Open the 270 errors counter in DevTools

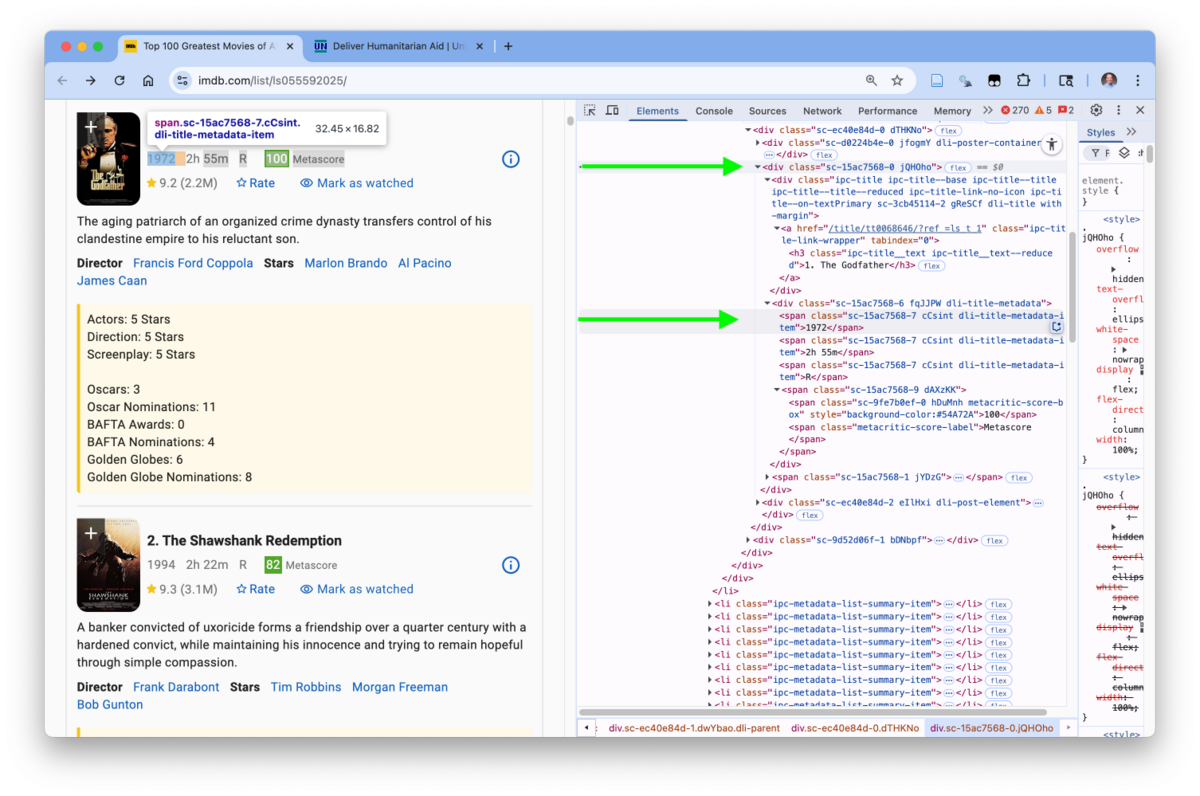[1014, 110]
